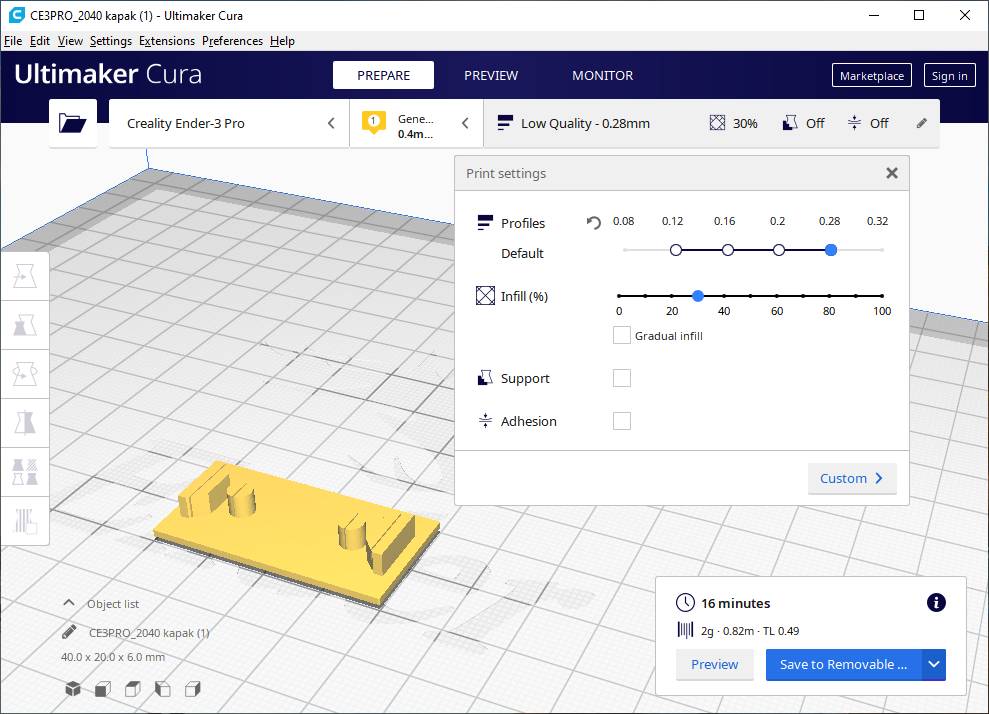Enable the Support checkbox
Viewport: 989px width, 714px height.
click(621, 378)
